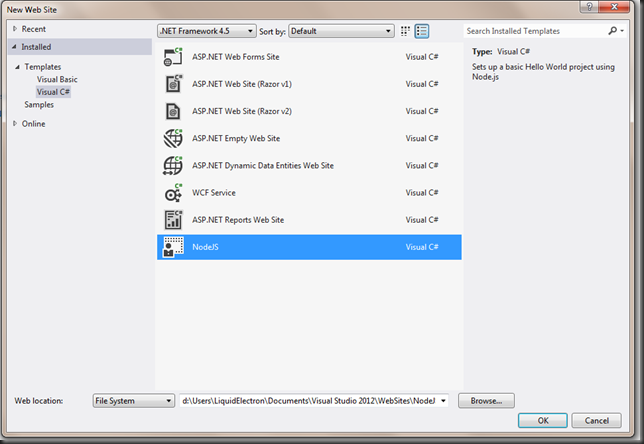Image resolution: width=644 pixels, height=444 pixels.
Task: Pick the ASP.NET Empty Web Site icon
Action: 171,138
